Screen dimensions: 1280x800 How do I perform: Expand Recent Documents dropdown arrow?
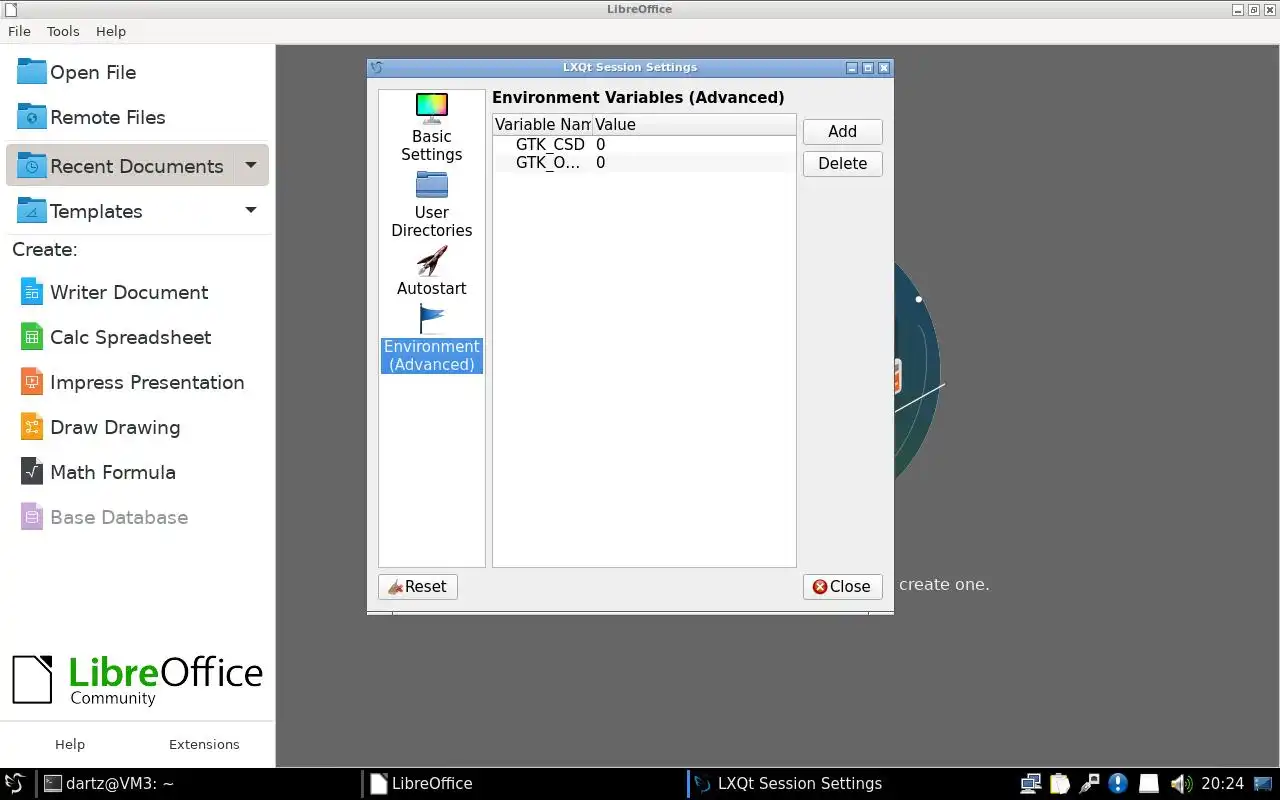point(251,166)
